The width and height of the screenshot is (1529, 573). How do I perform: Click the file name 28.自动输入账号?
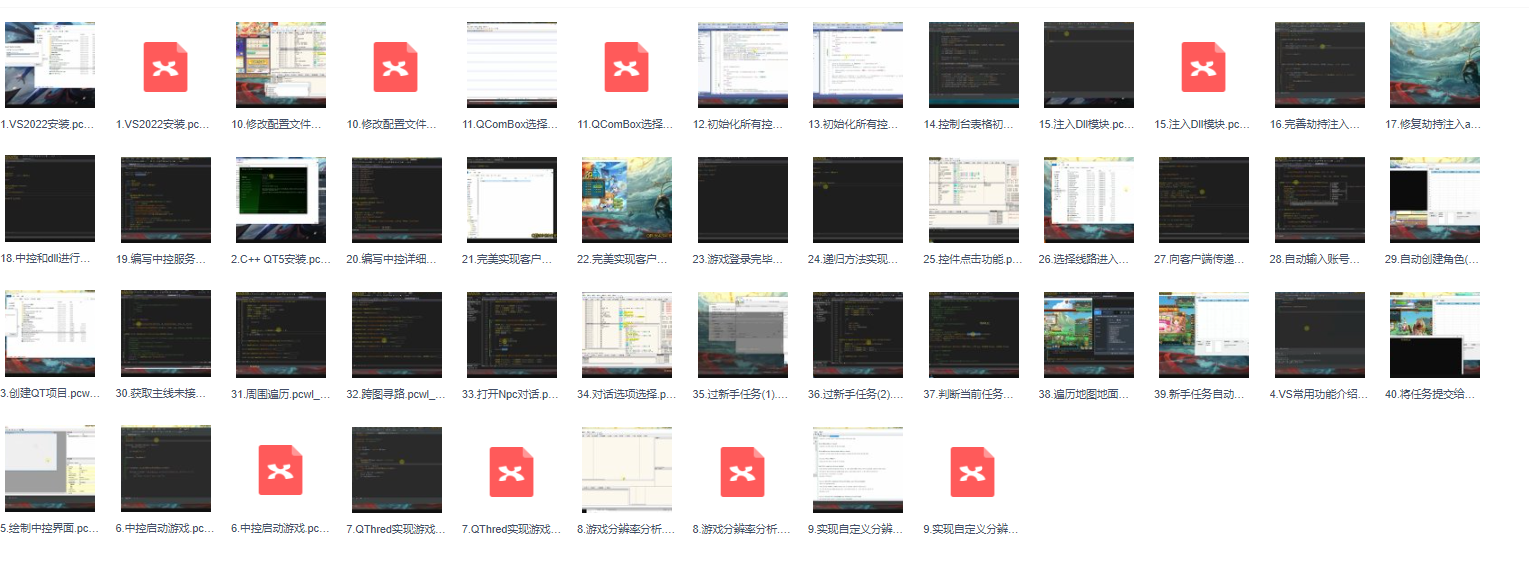1320,259
